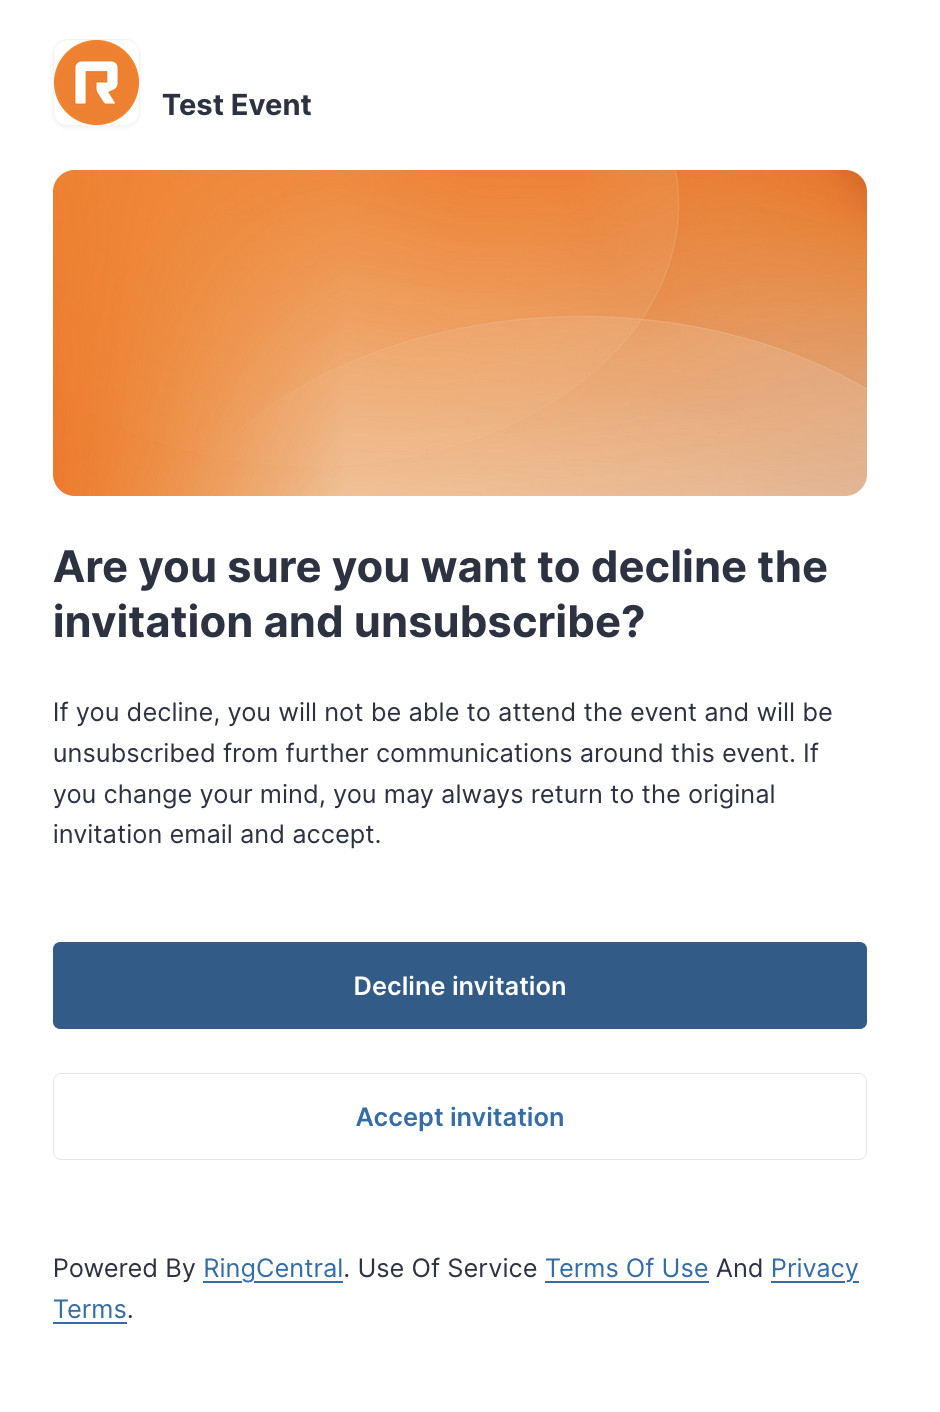
Task: Confirm declining with the dark blue button
Action: click(460, 985)
